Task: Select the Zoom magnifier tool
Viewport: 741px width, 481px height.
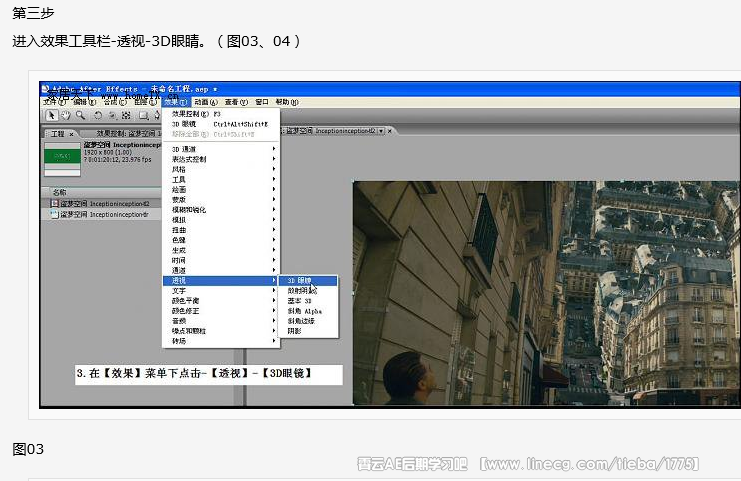Action: [x=80, y=115]
